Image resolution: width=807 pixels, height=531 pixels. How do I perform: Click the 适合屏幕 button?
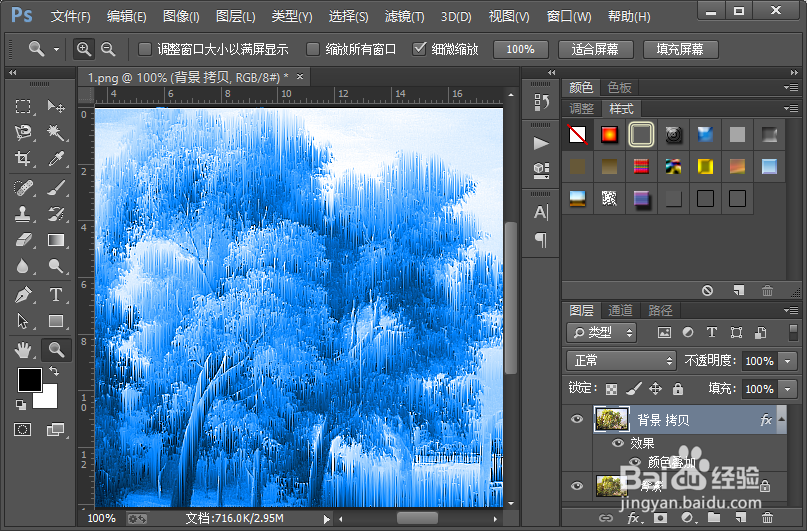pyautogui.click(x=595, y=49)
